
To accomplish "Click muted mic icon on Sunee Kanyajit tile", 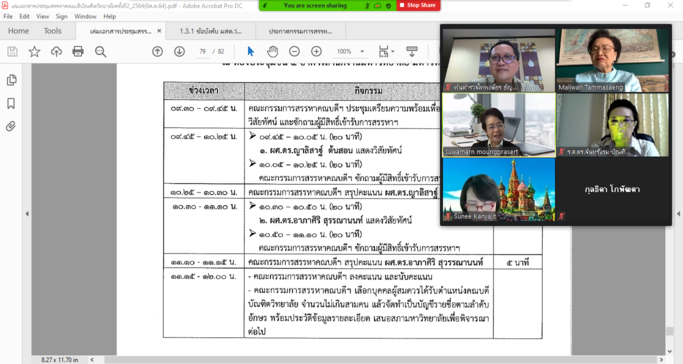I will pos(448,216).
